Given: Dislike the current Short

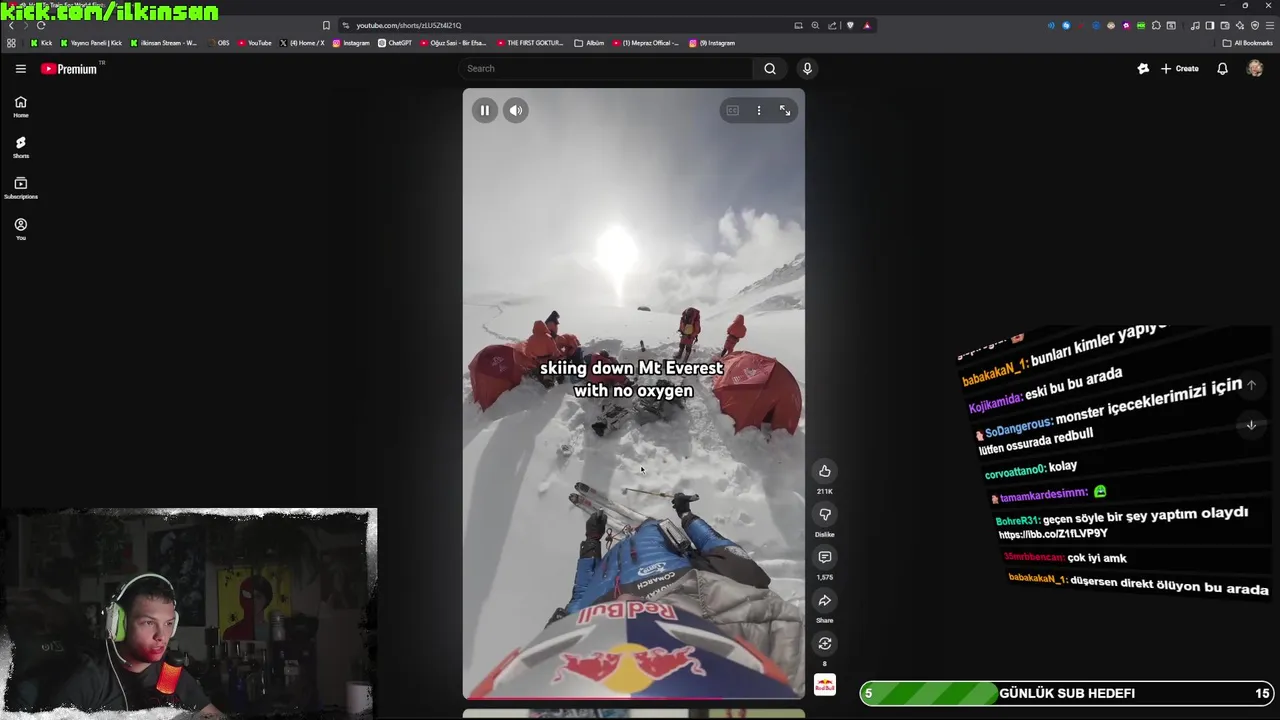Looking at the screenshot, I should click(825, 514).
